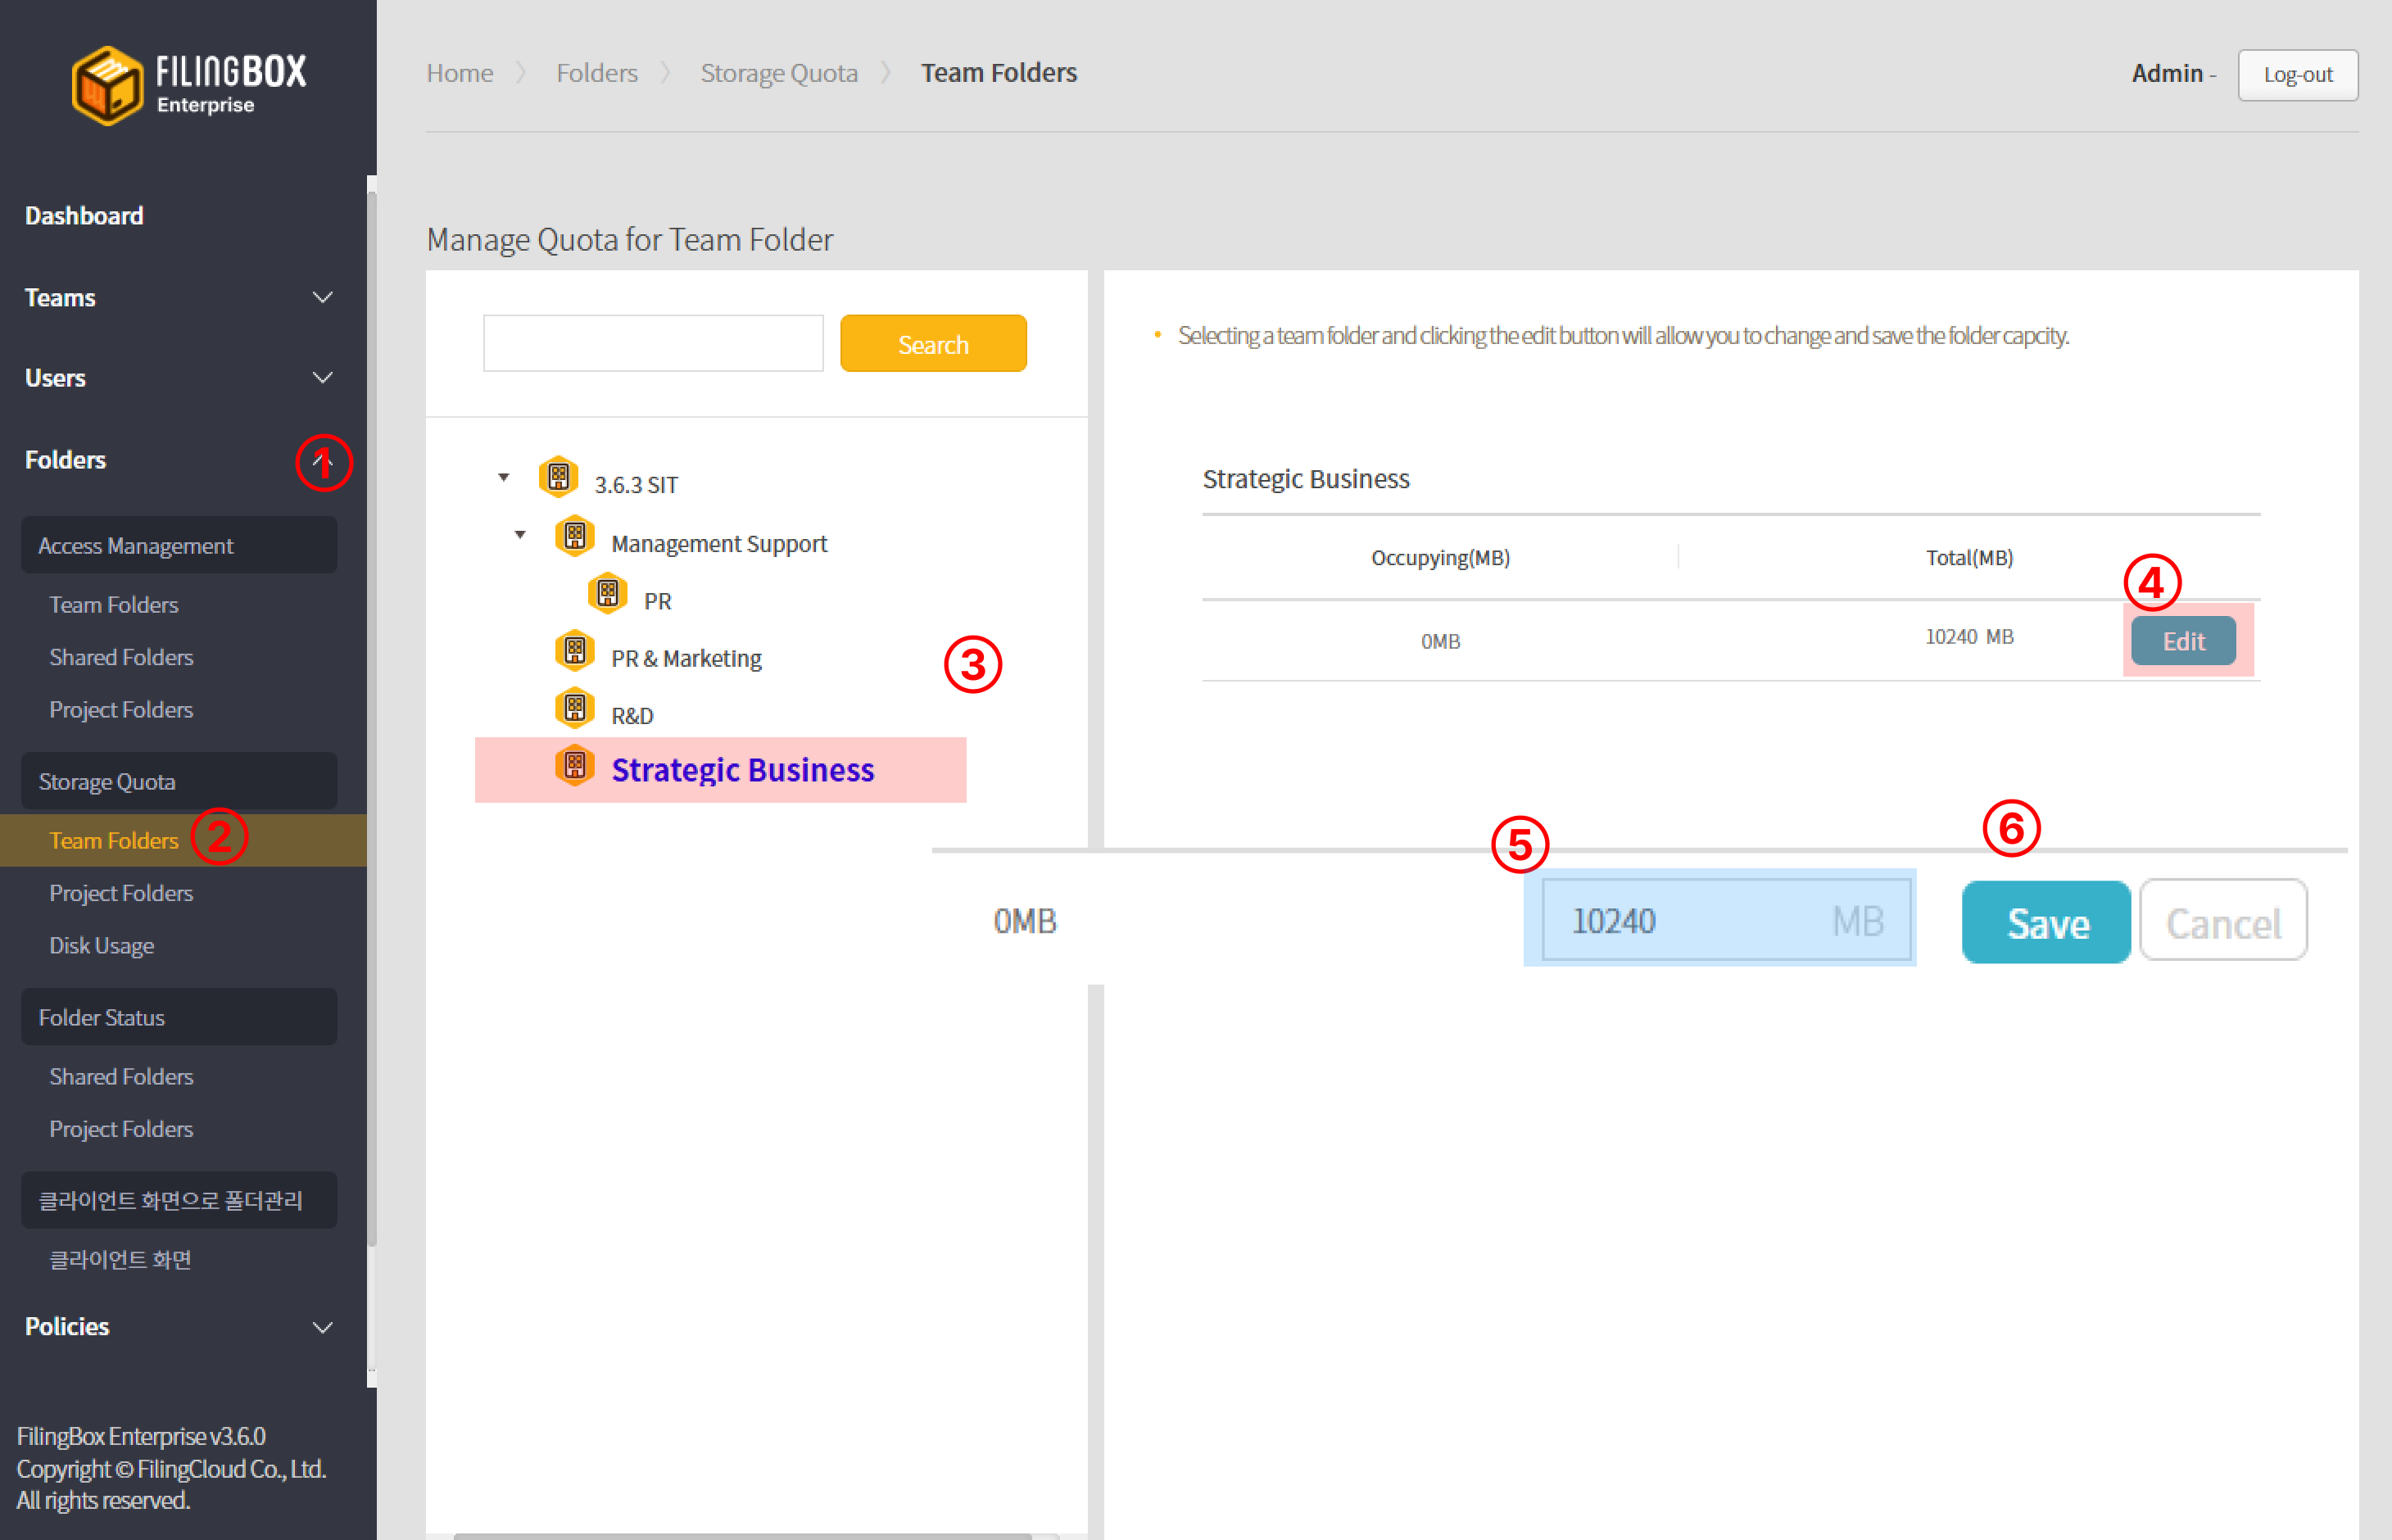This screenshot has height=1540, width=2392.
Task: Go to the Storage Quota breadcrumb link
Action: coord(779,74)
